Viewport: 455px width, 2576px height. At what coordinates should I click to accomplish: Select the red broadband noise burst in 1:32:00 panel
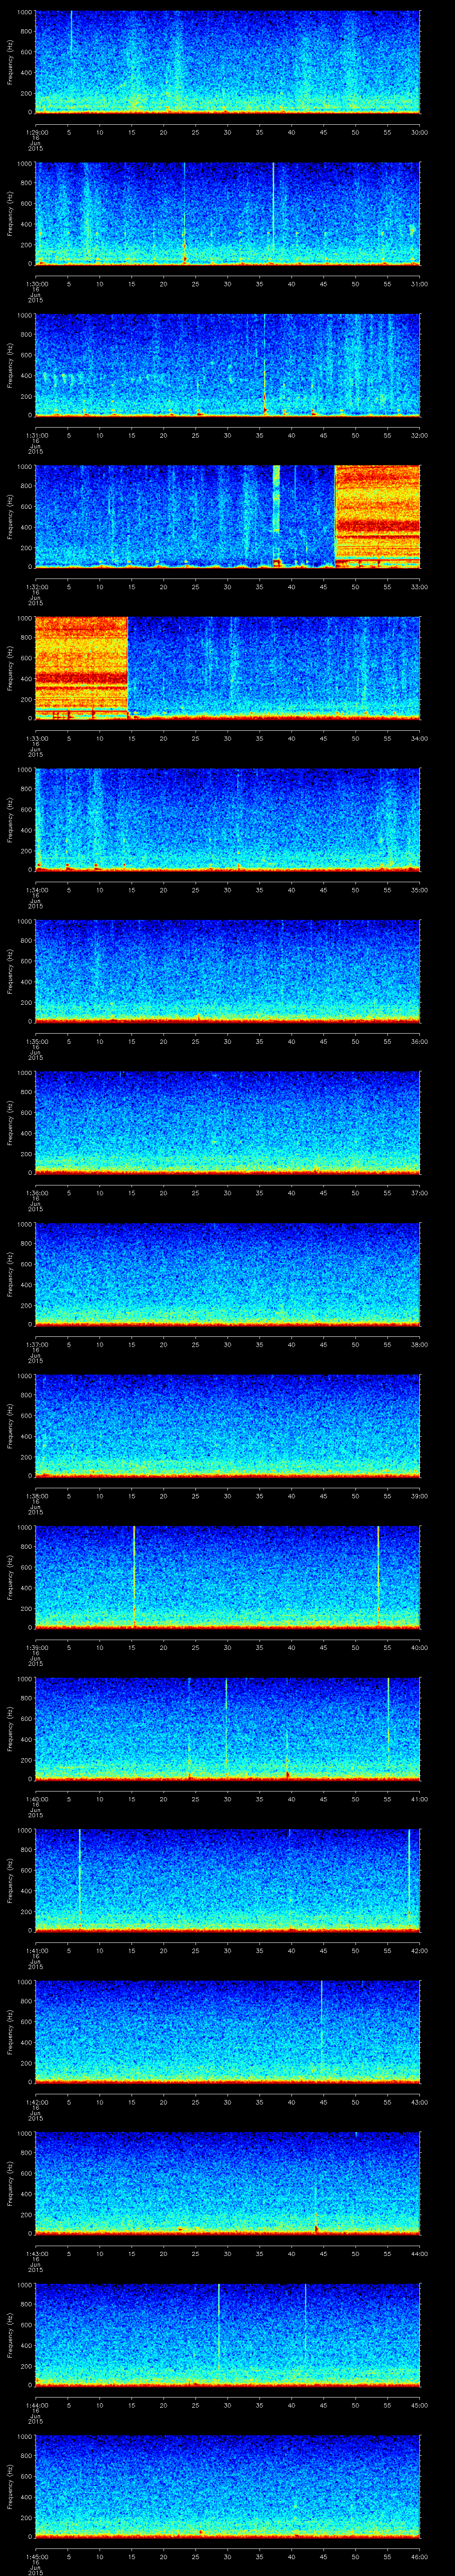pyautogui.click(x=377, y=517)
